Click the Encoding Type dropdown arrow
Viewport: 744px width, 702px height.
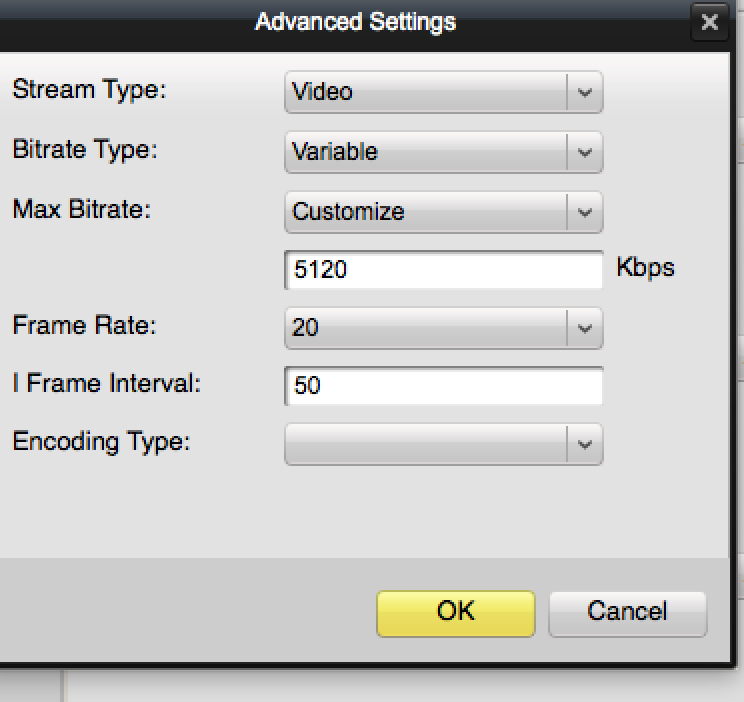point(585,445)
